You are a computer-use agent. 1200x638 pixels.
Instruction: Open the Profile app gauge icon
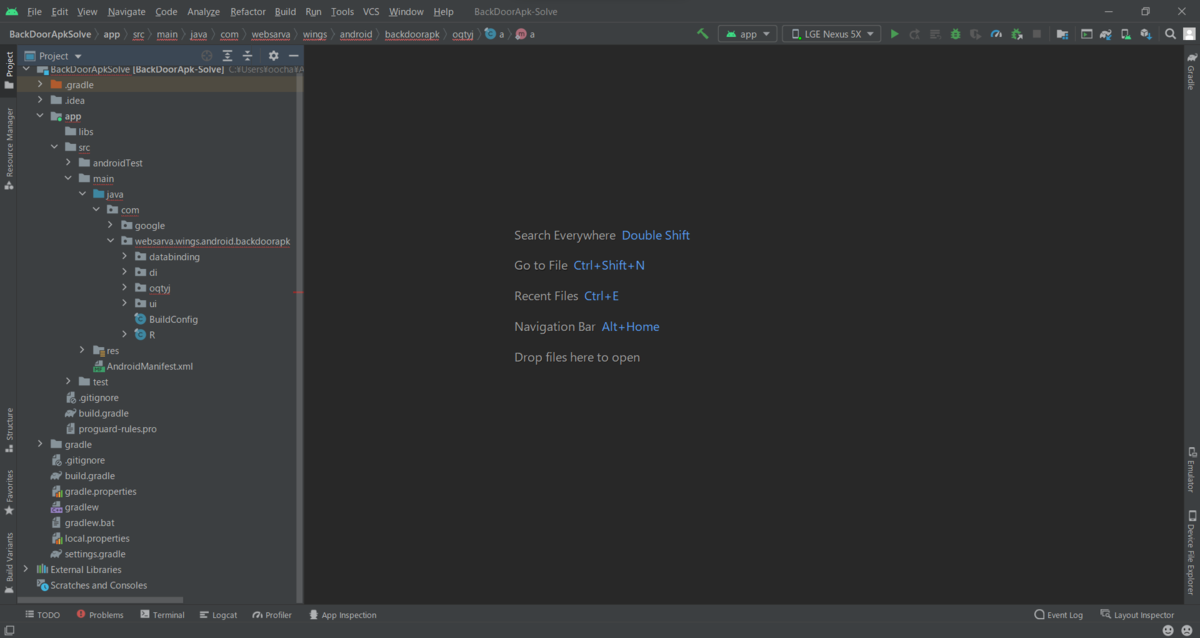point(996,34)
